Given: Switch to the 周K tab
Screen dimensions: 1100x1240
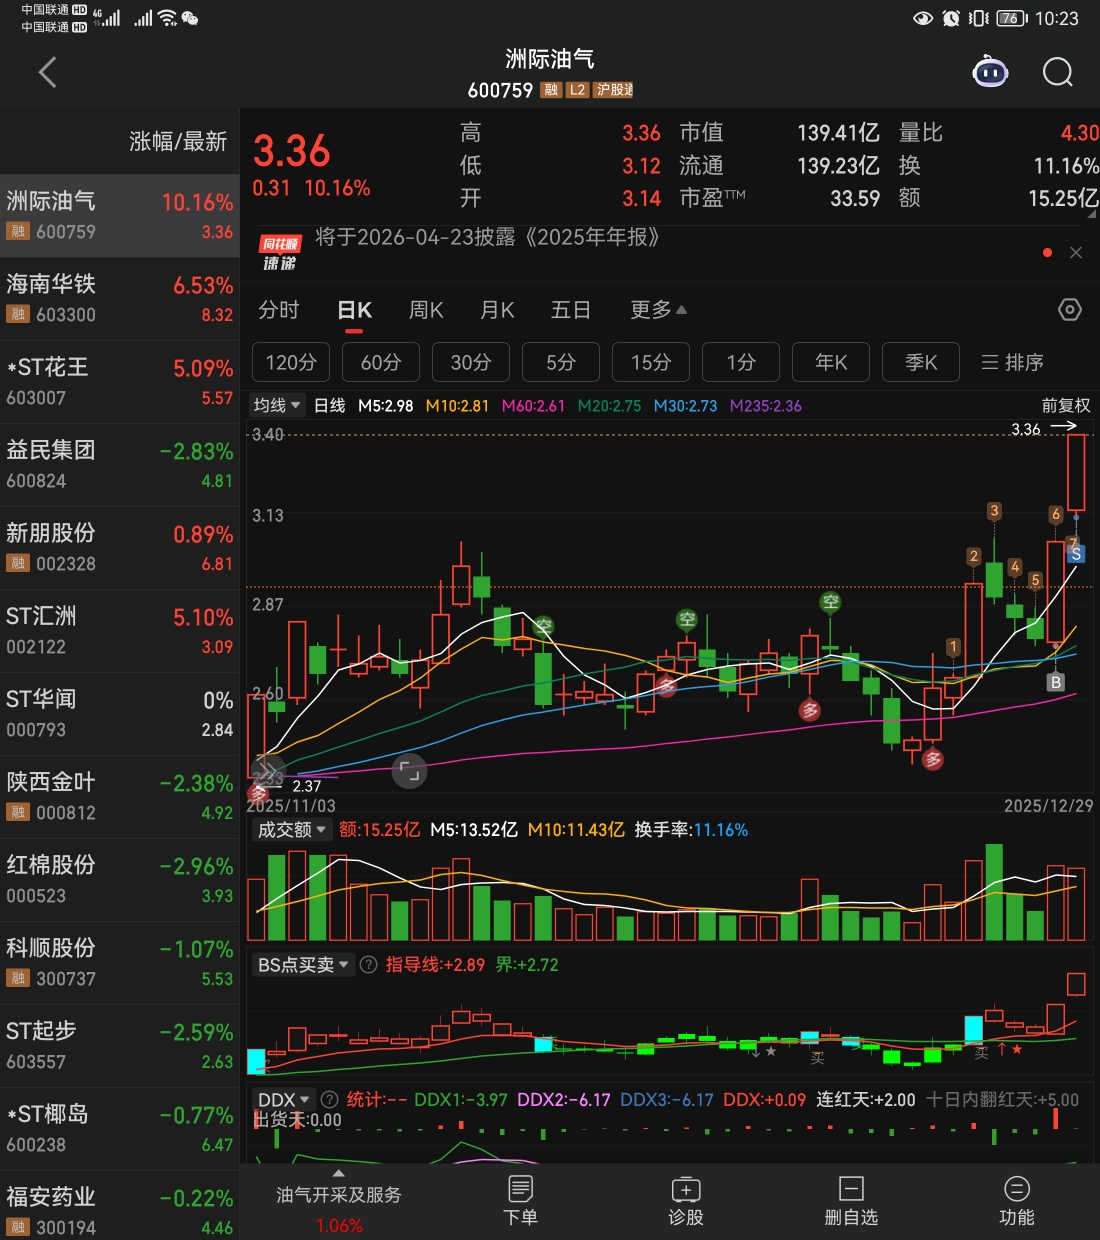Looking at the screenshot, I should 426,310.
